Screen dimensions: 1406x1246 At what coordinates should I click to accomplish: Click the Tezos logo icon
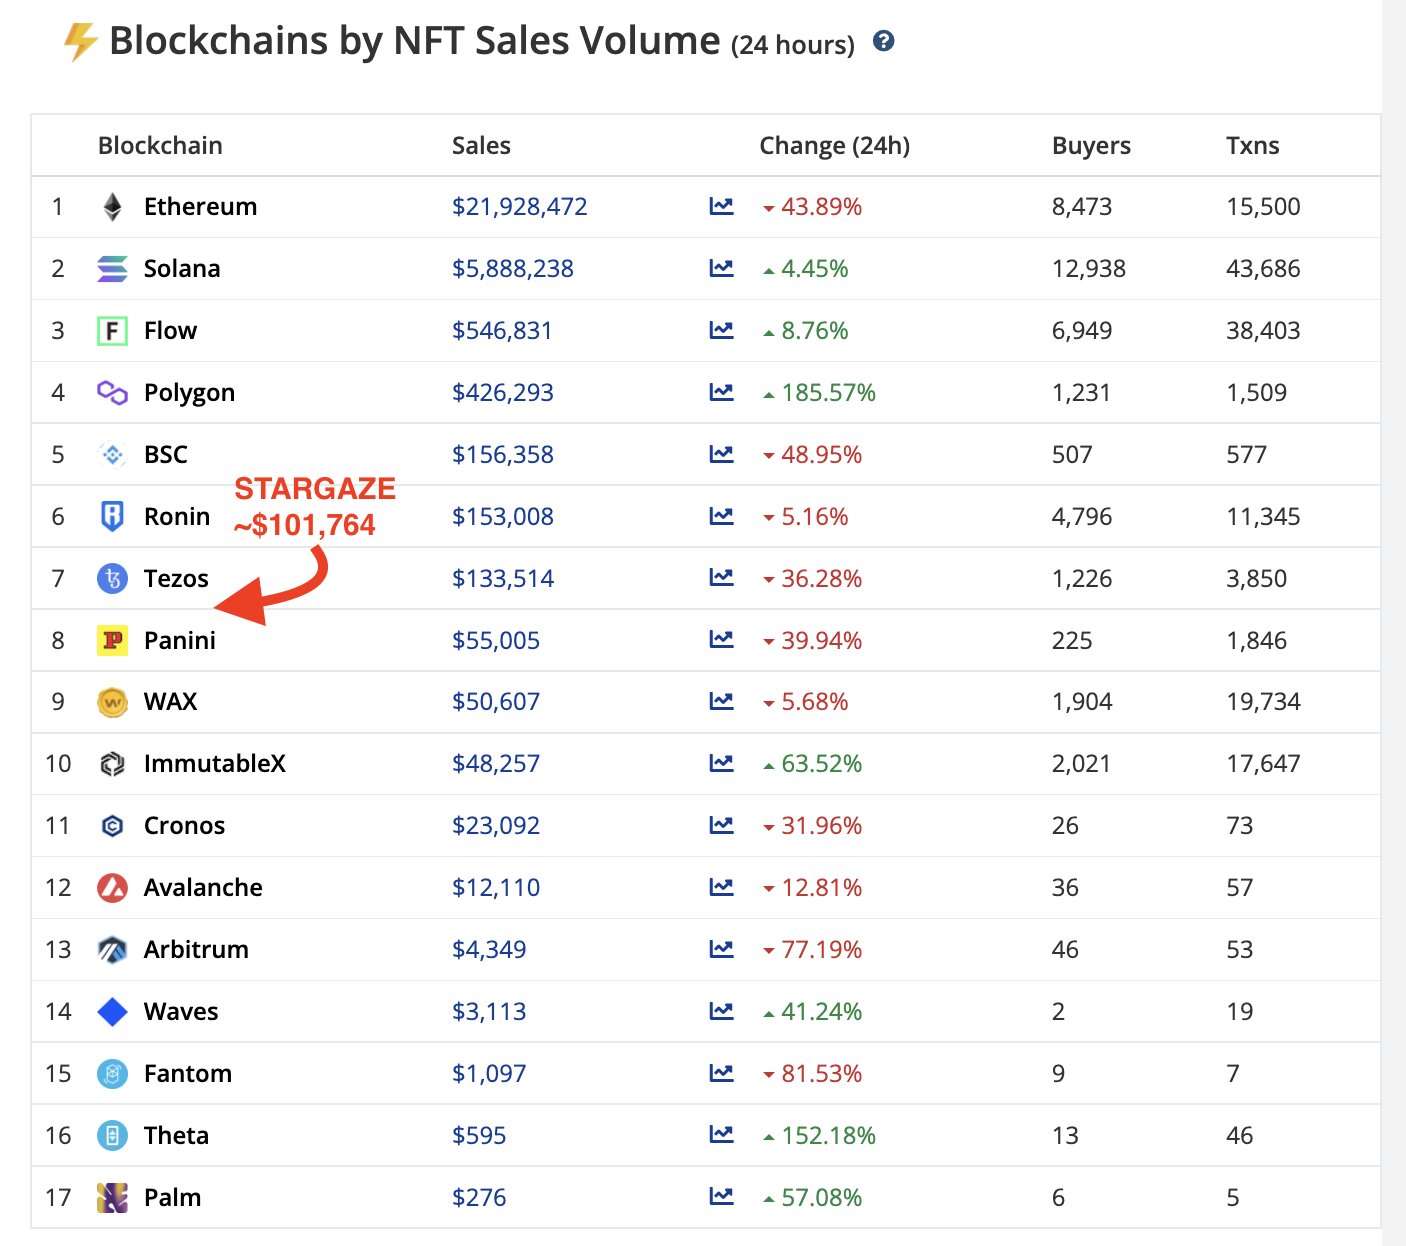[x=112, y=579]
